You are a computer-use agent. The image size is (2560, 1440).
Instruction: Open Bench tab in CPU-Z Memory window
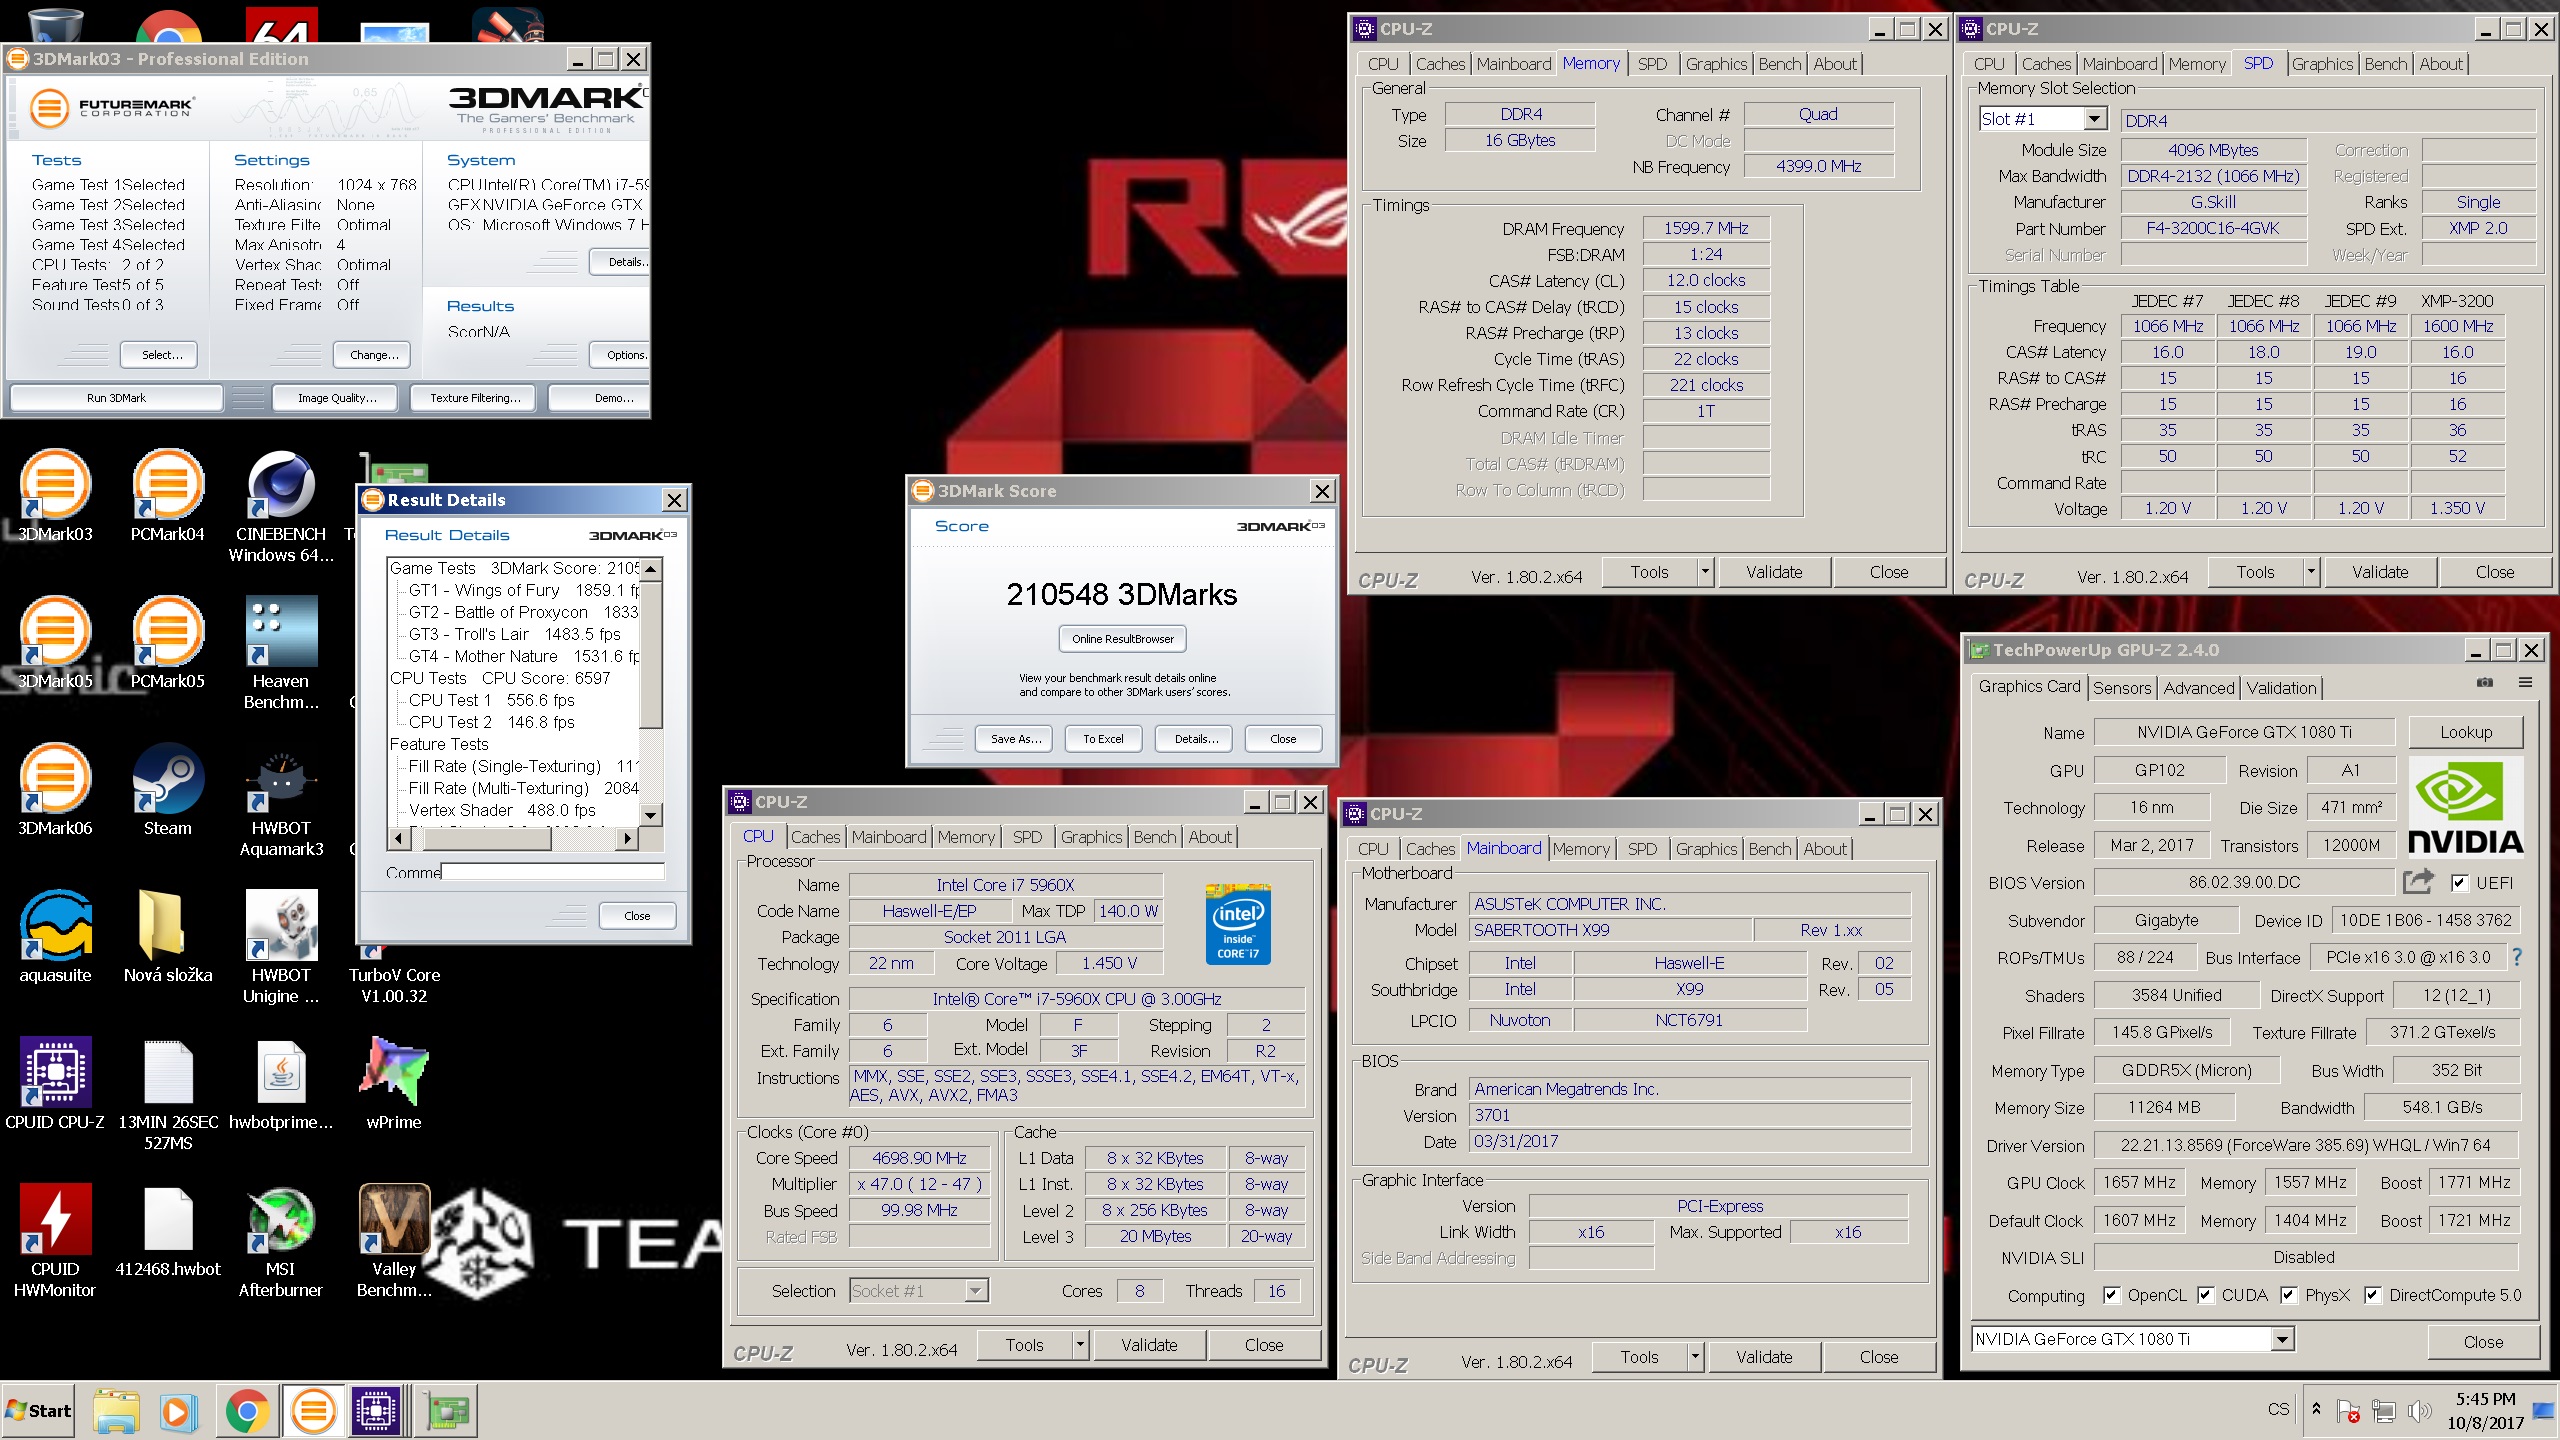coord(1779,64)
